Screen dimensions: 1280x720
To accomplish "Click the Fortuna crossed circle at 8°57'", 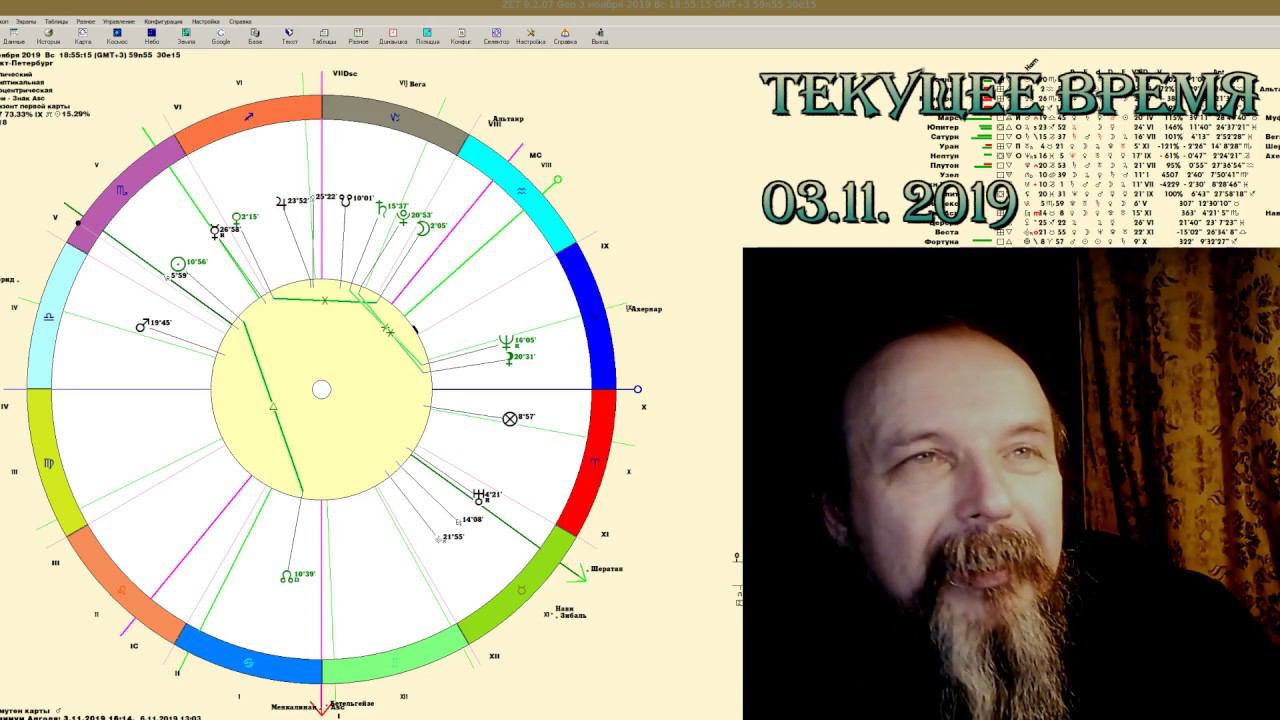I will coord(510,418).
